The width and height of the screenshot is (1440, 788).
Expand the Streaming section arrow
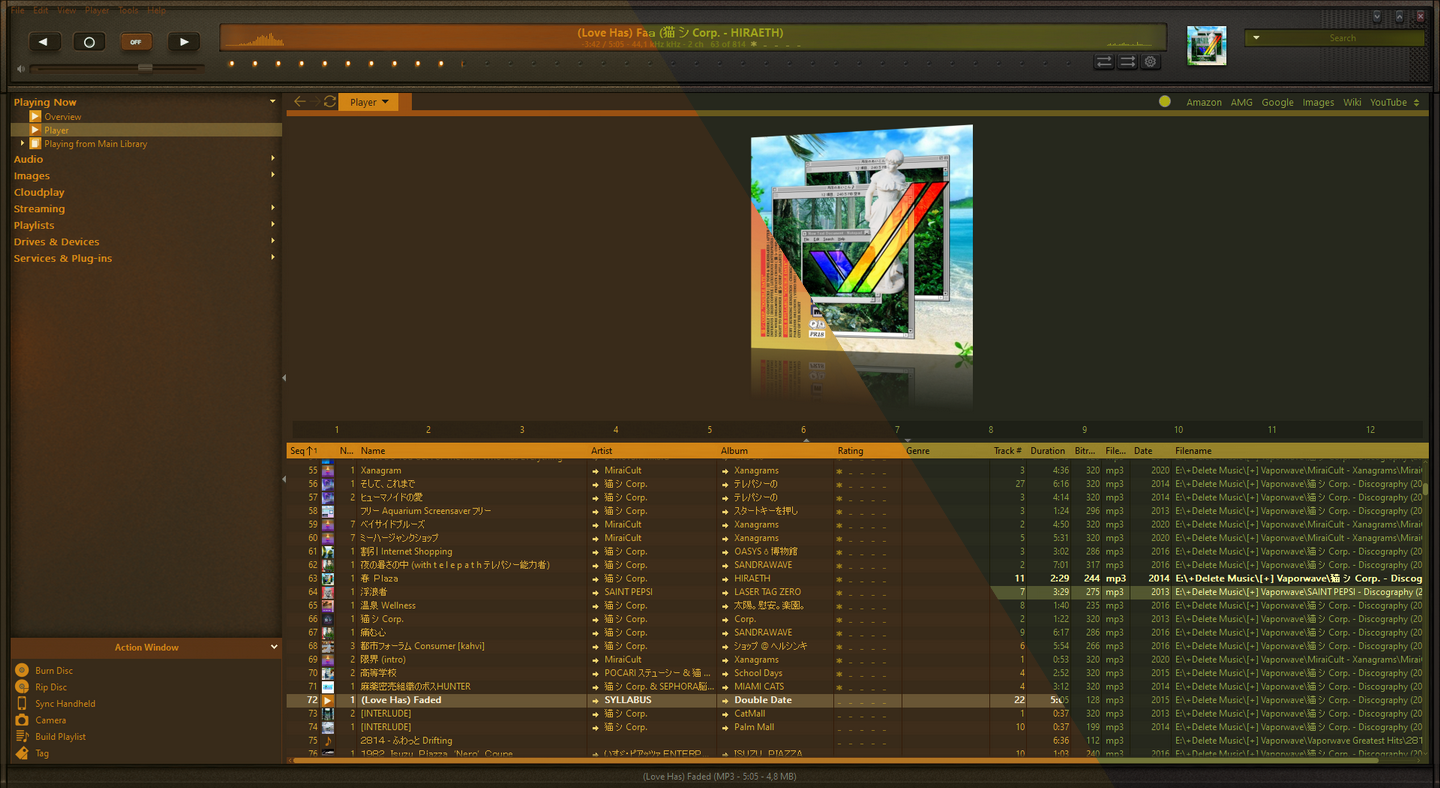coord(272,208)
